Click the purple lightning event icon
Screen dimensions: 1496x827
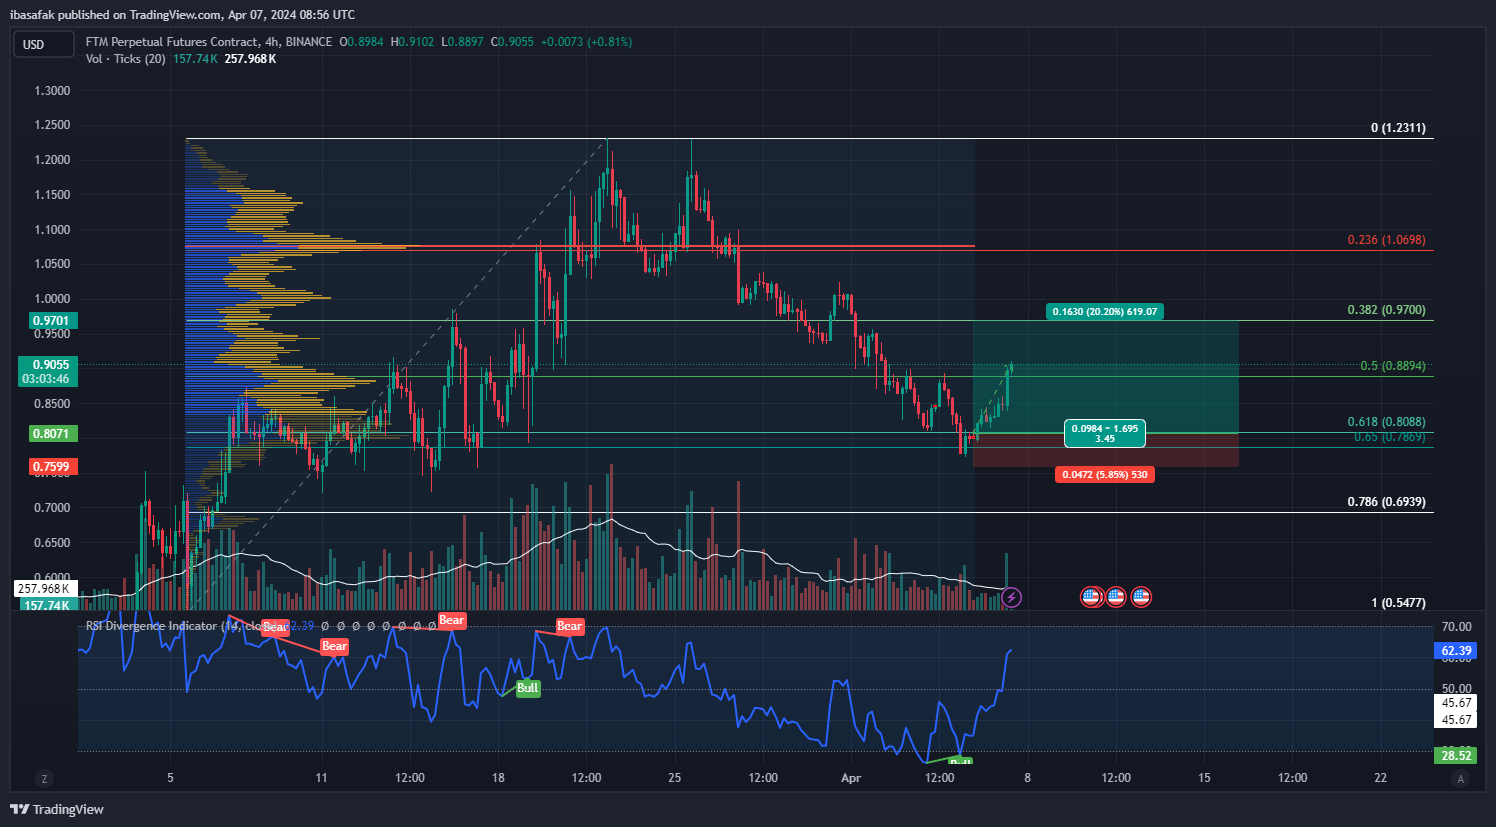tap(1011, 598)
